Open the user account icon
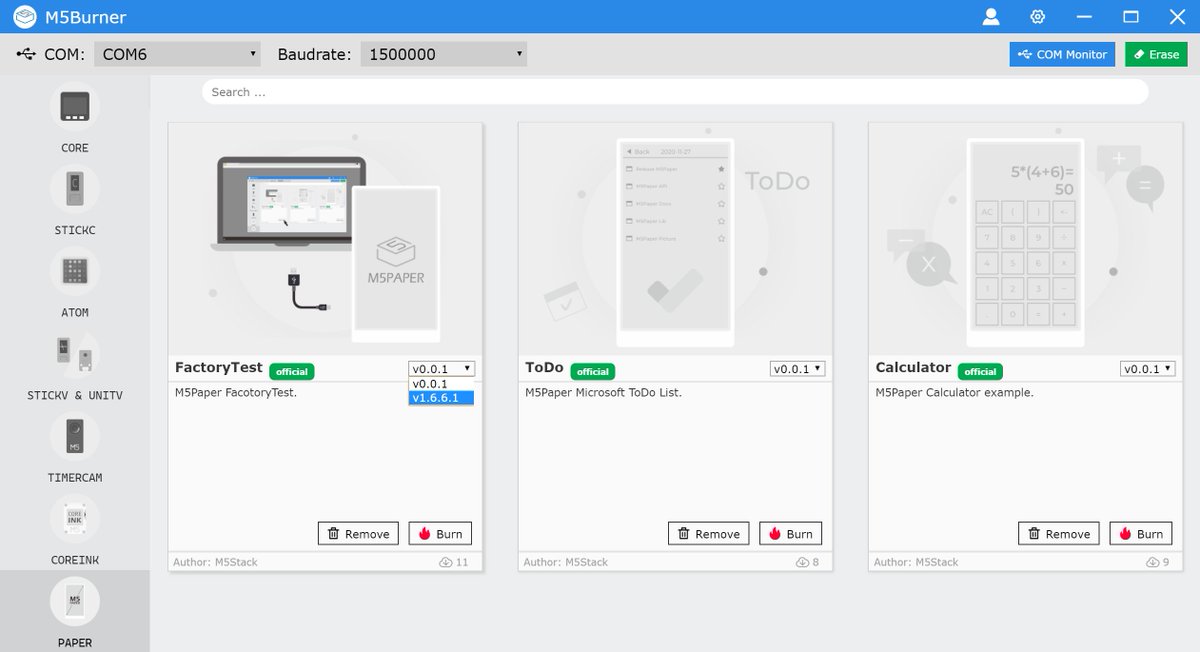Screen dimensions: 1200x652 point(991,17)
